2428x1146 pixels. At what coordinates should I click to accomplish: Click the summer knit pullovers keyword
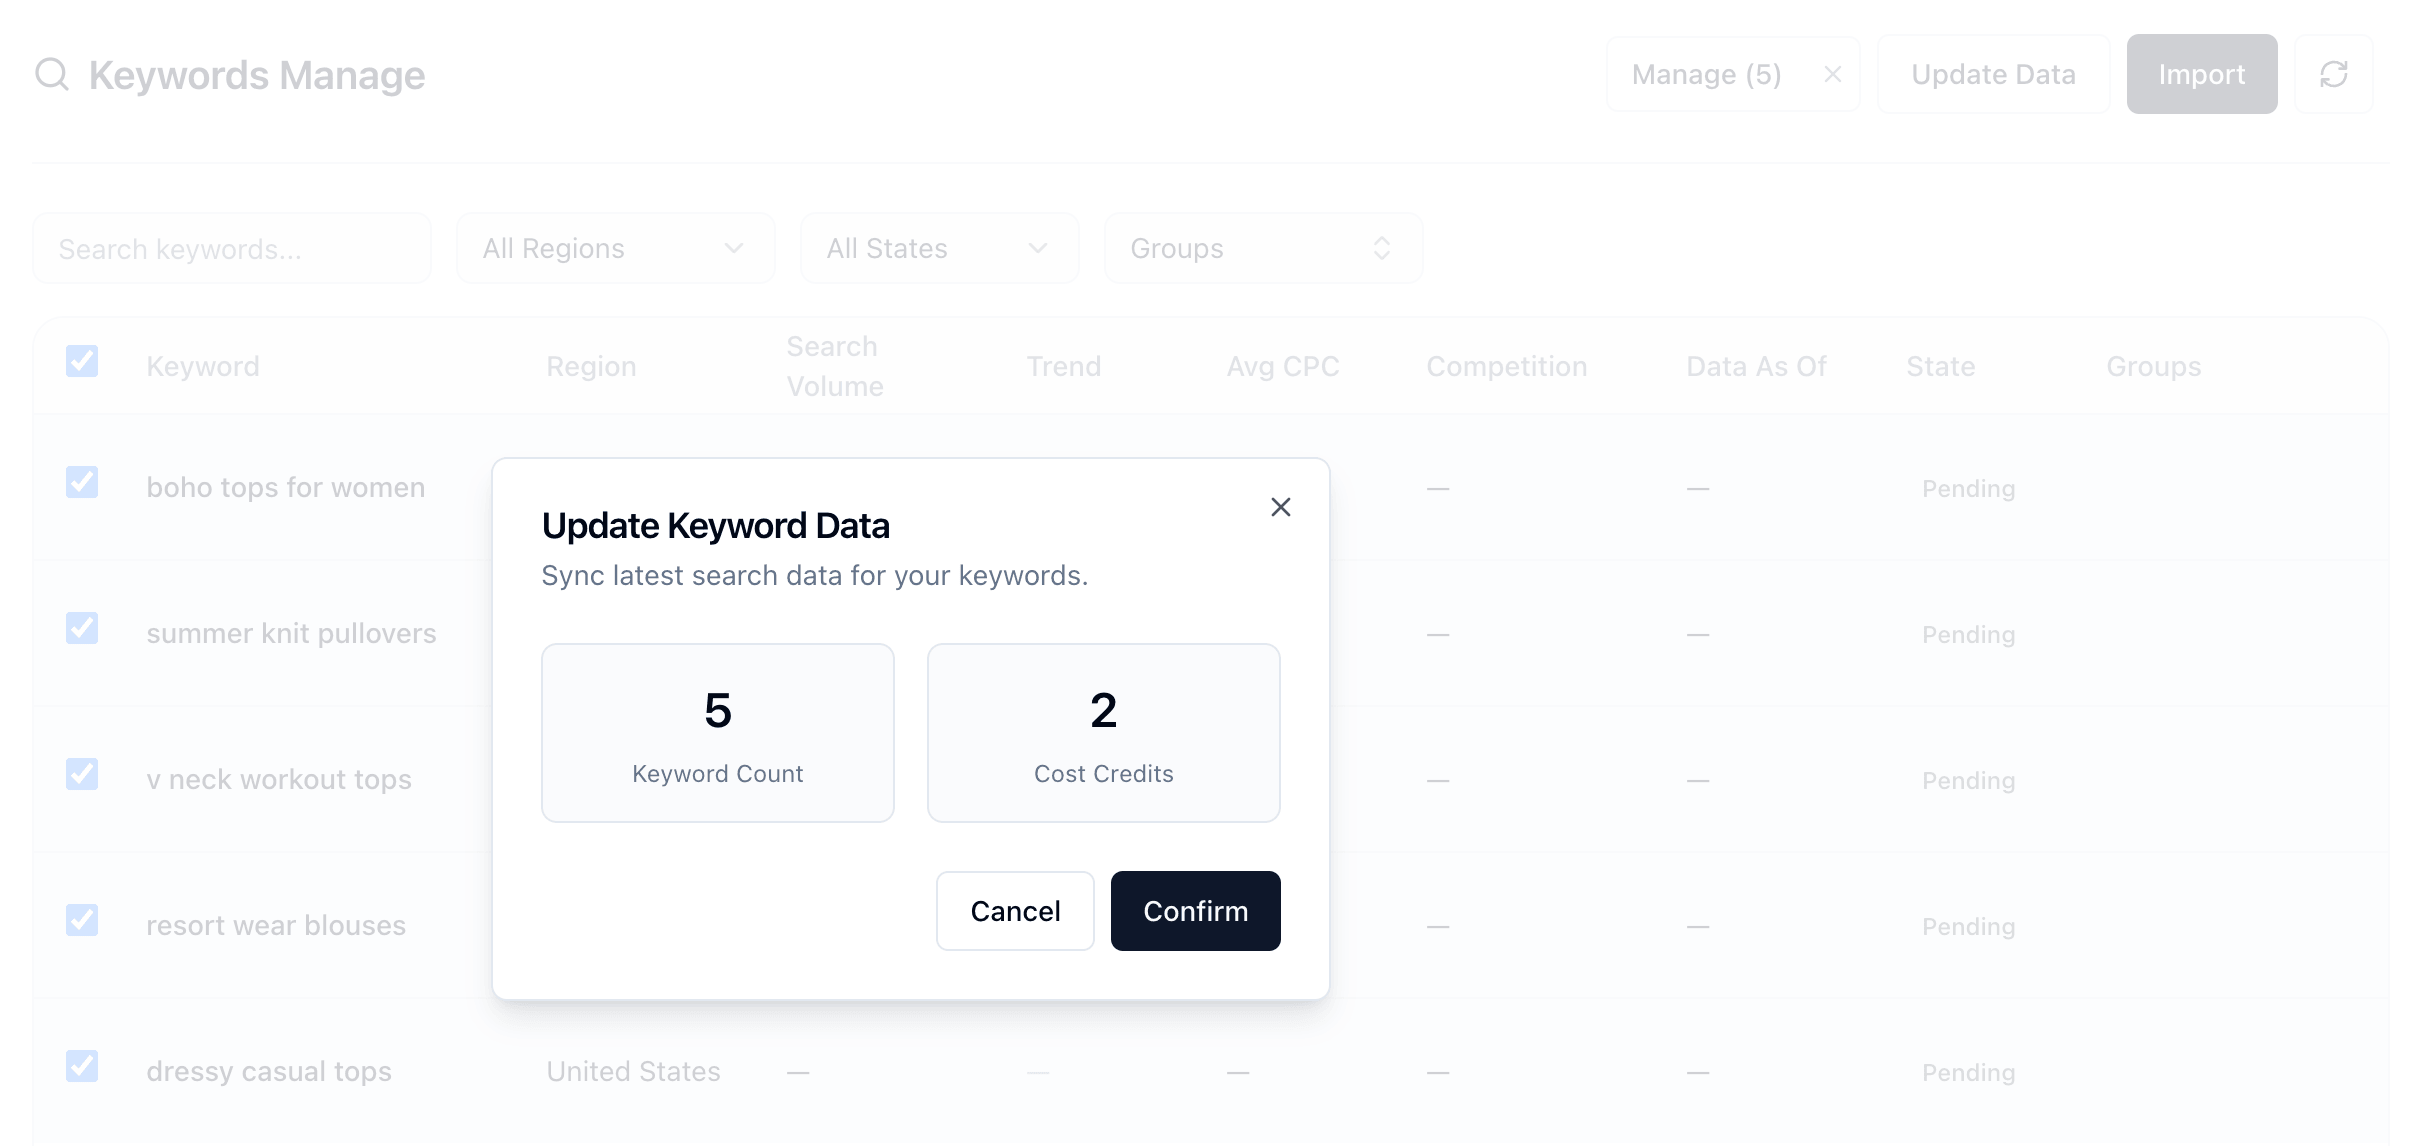(291, 633)
